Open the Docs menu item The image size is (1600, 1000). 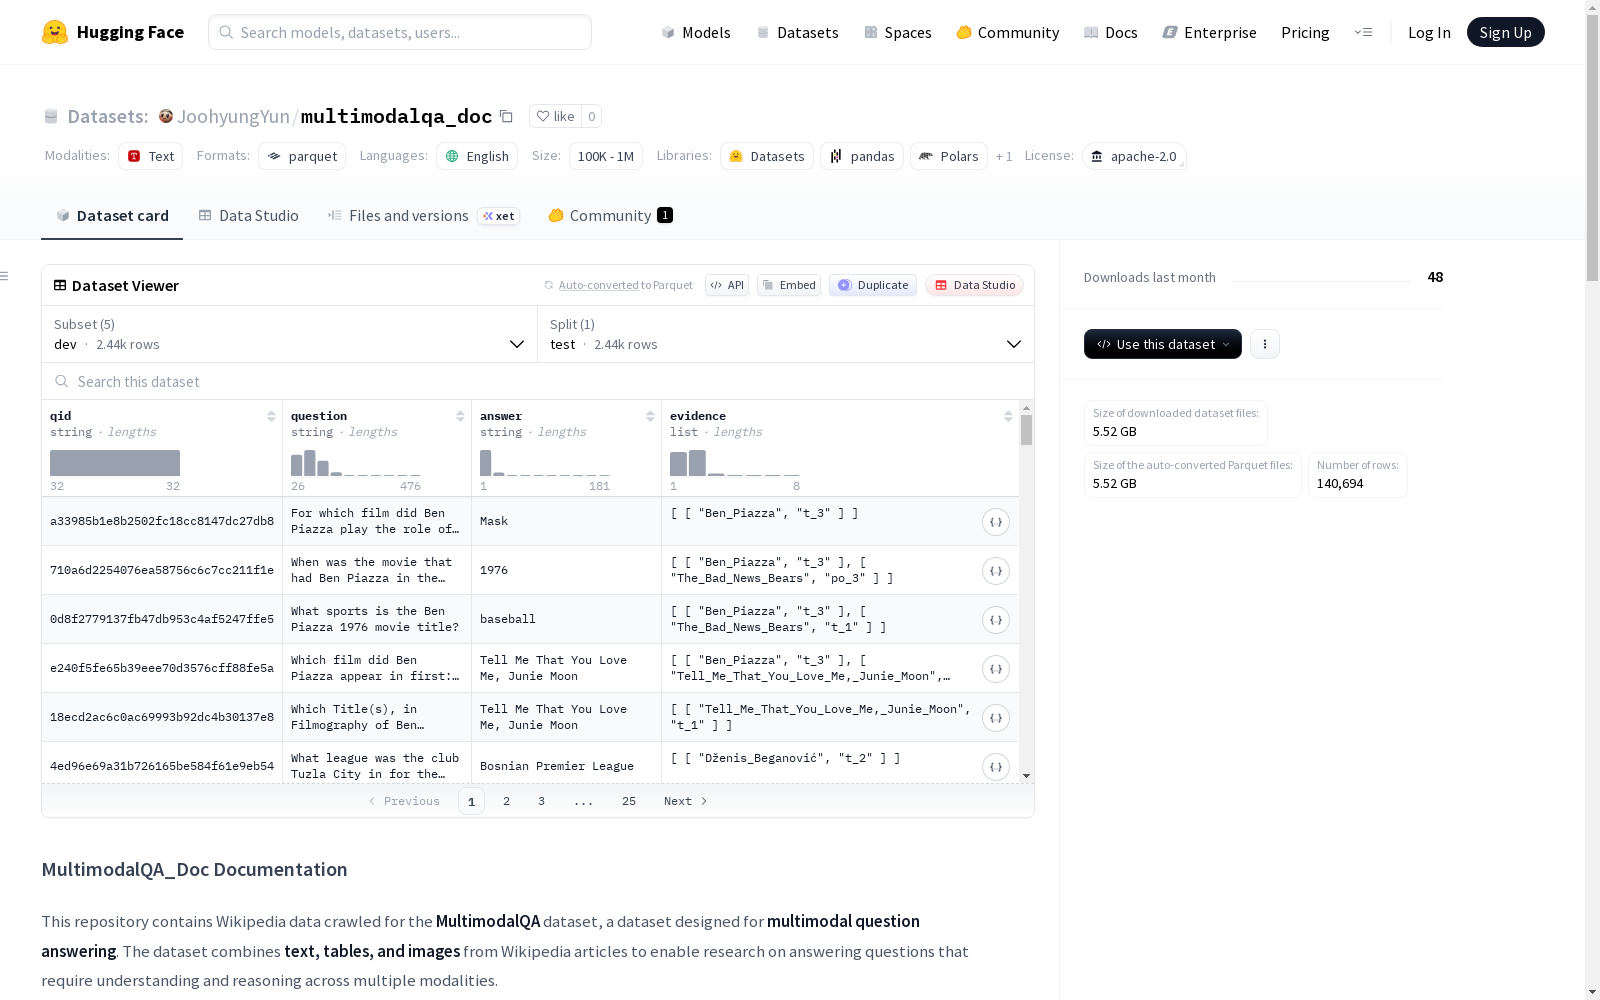(x=1110, y=32)
